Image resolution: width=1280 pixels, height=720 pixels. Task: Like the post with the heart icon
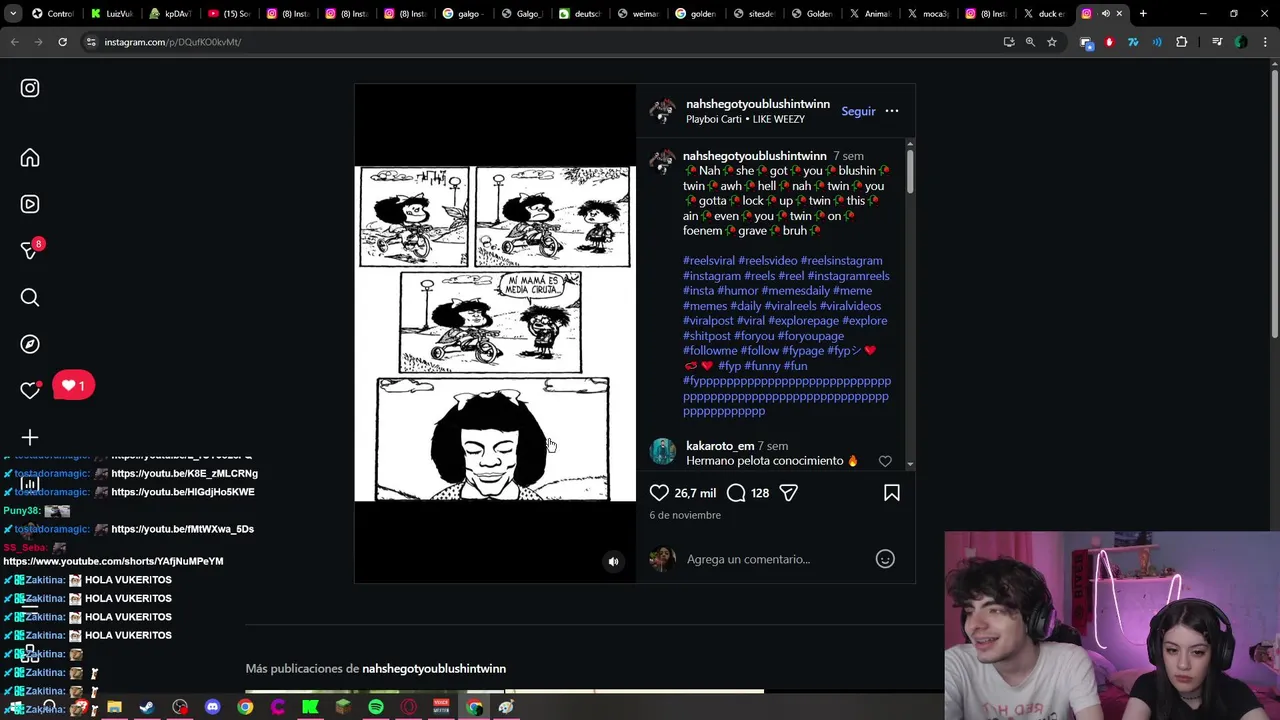pyautogui.click(x=659, y=493)
